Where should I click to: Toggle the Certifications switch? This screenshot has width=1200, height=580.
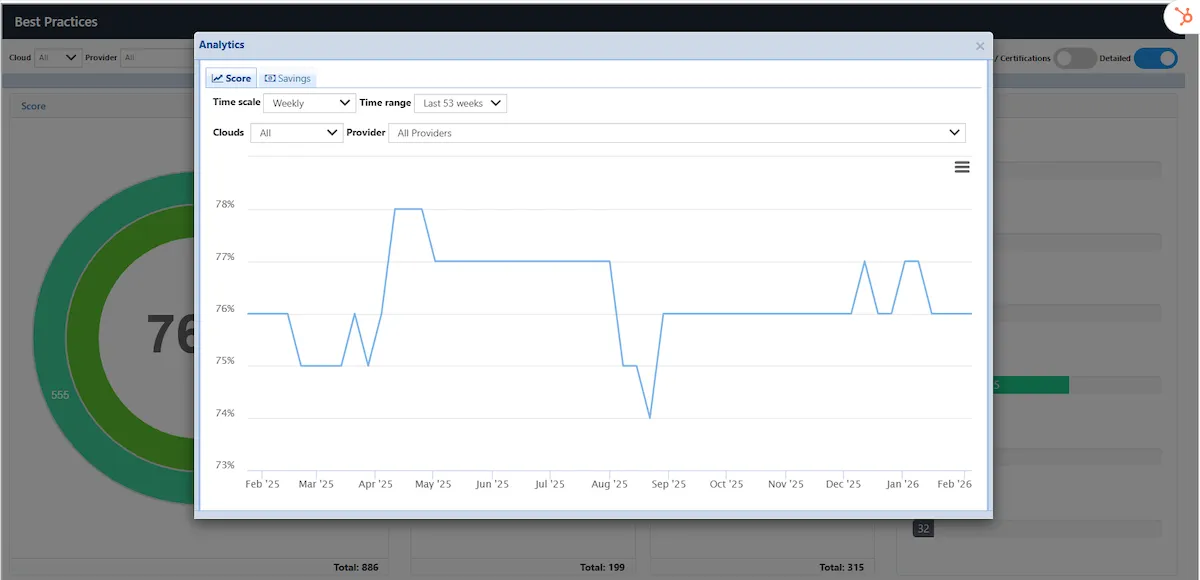(1076, 58)
